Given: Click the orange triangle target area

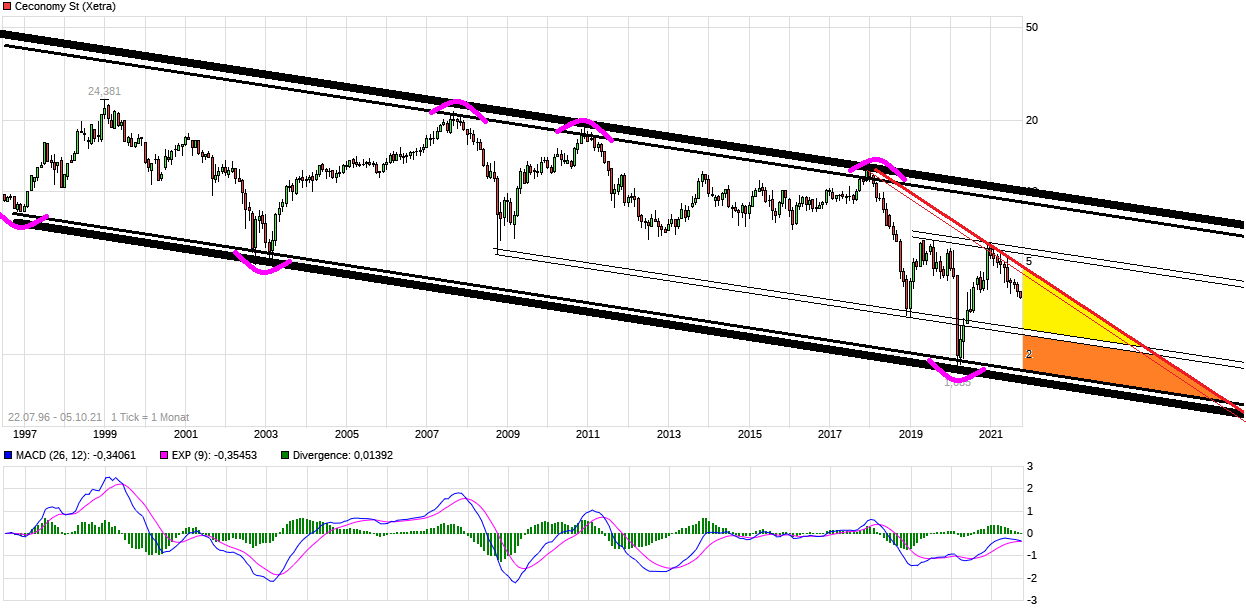Looking at the screenshot, I should coord(1090,365).
